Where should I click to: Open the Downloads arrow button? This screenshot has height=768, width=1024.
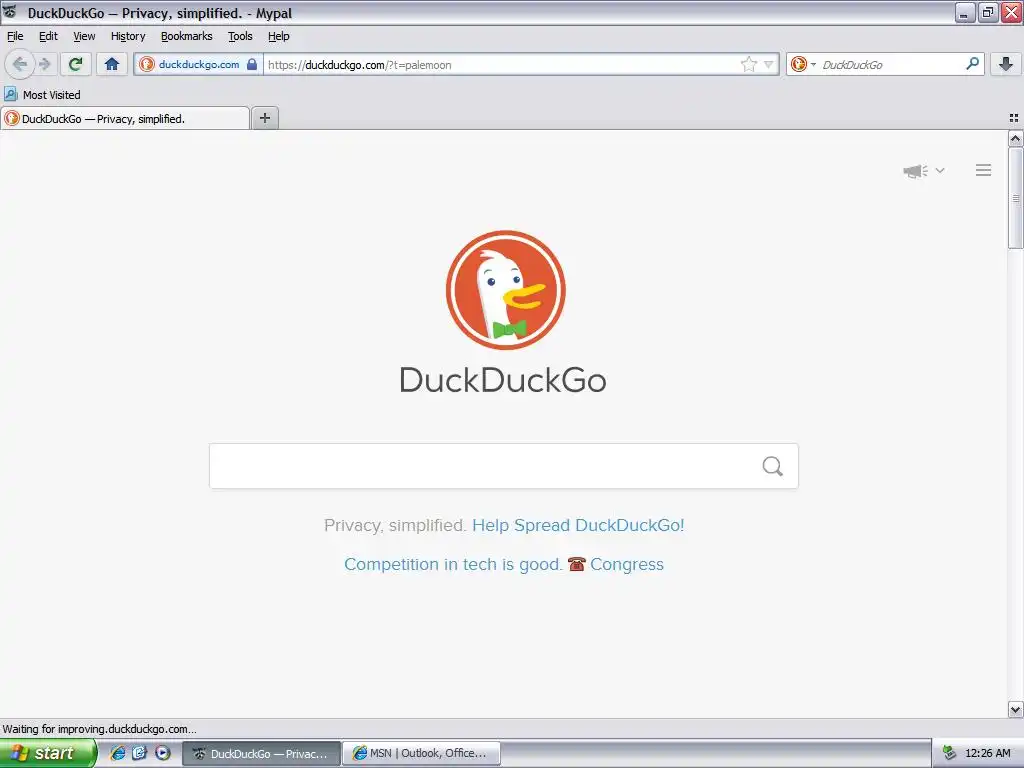point(1006,64)
